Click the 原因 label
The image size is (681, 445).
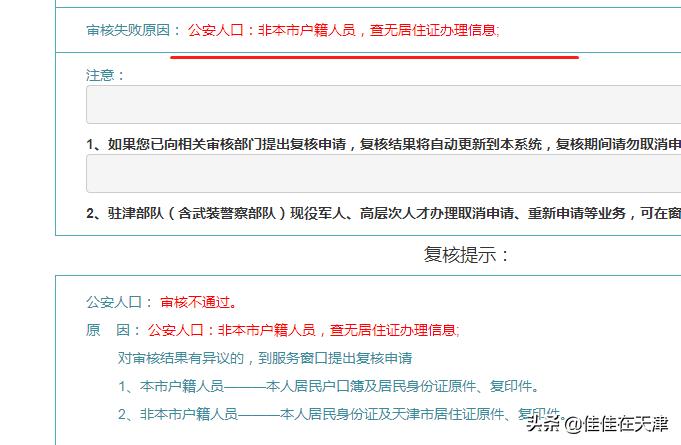113,330
